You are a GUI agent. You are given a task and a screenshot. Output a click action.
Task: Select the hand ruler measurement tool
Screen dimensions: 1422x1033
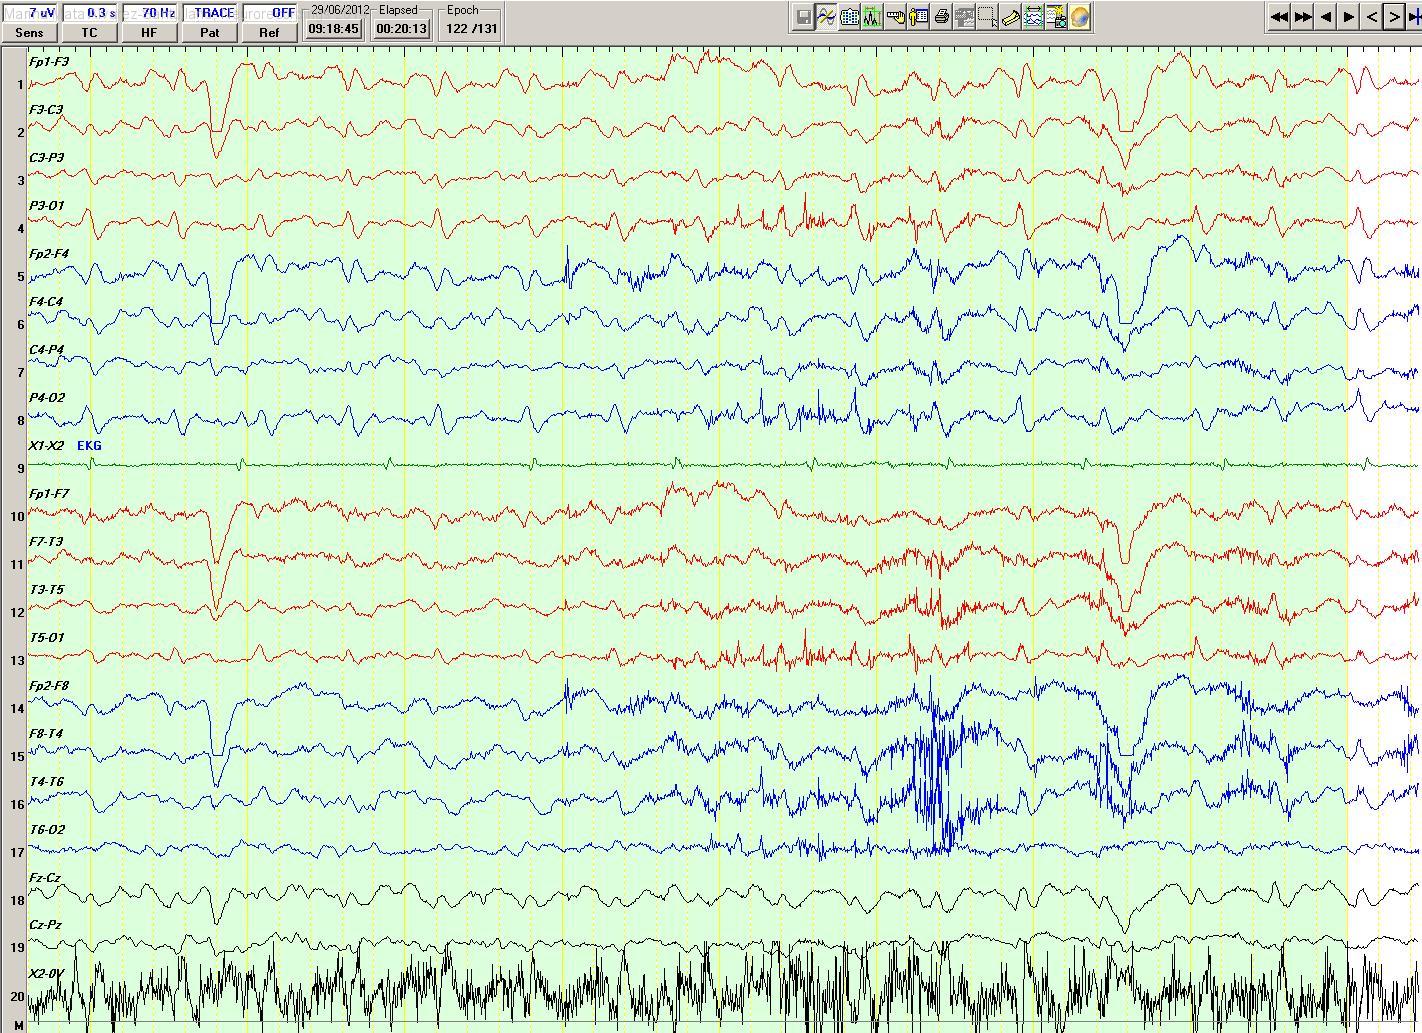896,17
